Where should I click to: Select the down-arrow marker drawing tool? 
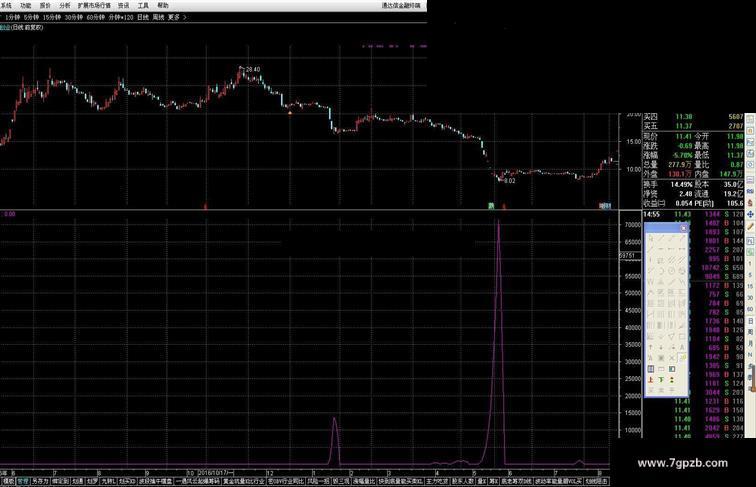click(x=661, y=347)
